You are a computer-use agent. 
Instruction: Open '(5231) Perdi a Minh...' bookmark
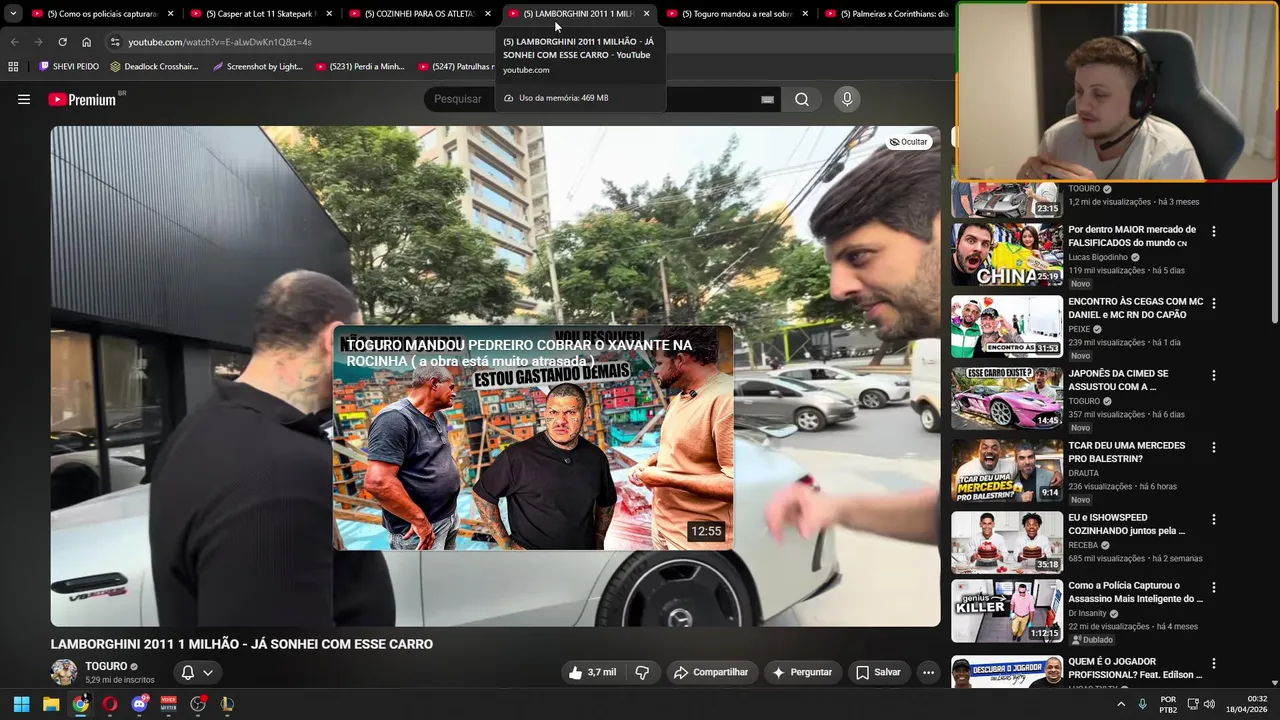(x=360, y=66)
